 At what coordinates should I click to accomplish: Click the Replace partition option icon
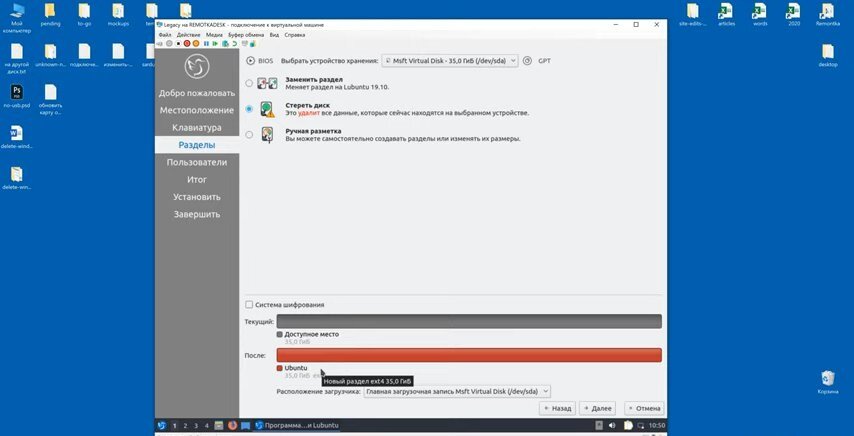click(267, 83)
